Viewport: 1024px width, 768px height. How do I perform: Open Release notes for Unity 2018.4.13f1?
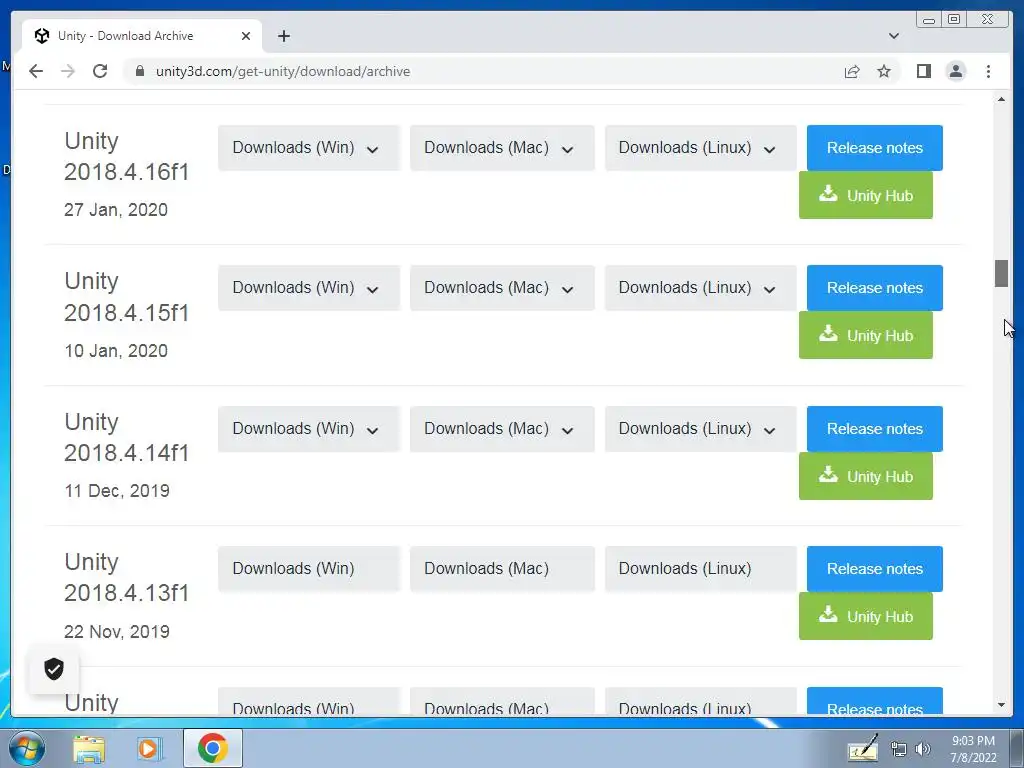874,569
